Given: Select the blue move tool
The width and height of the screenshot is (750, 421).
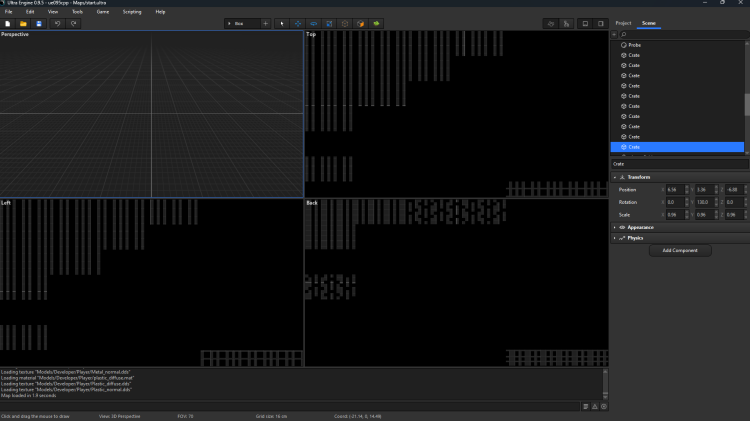Looking at the screenshot, I should pyautogui.click(x=298, y=23).
